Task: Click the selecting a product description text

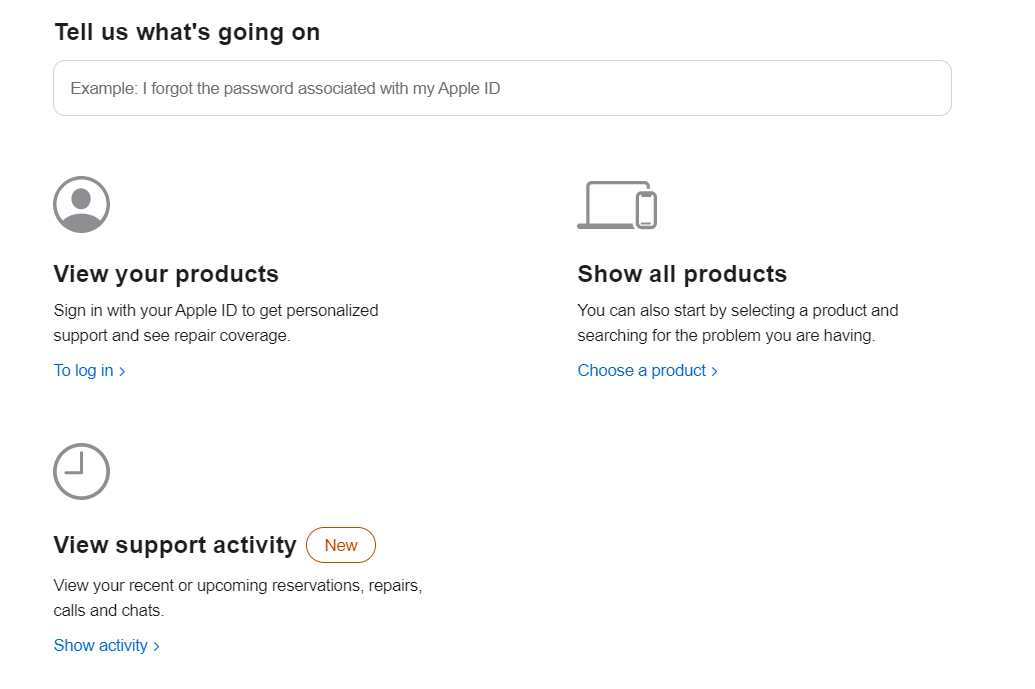Action: click(738, 323)
